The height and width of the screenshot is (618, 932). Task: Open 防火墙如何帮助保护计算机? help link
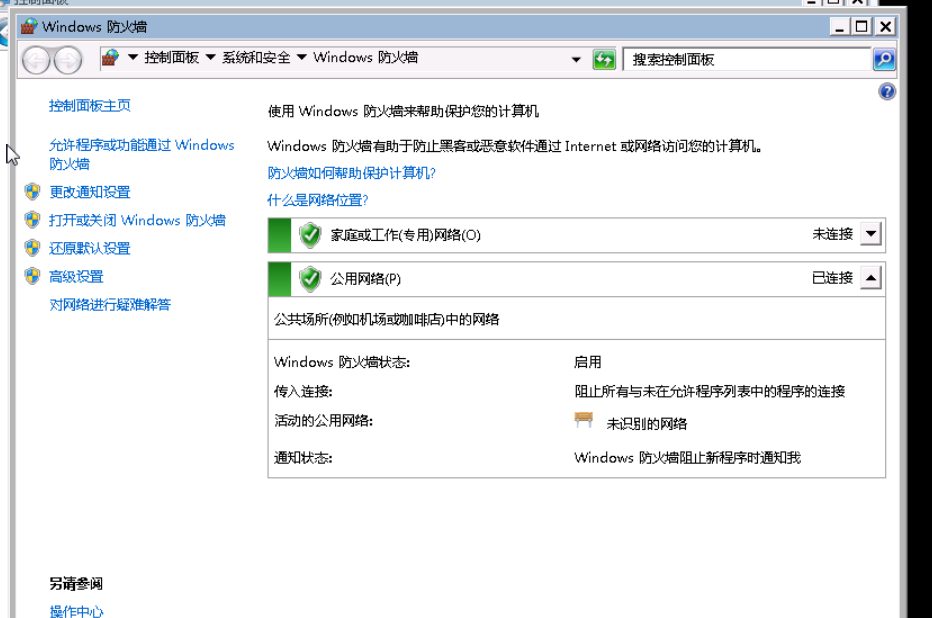(351, 173)
